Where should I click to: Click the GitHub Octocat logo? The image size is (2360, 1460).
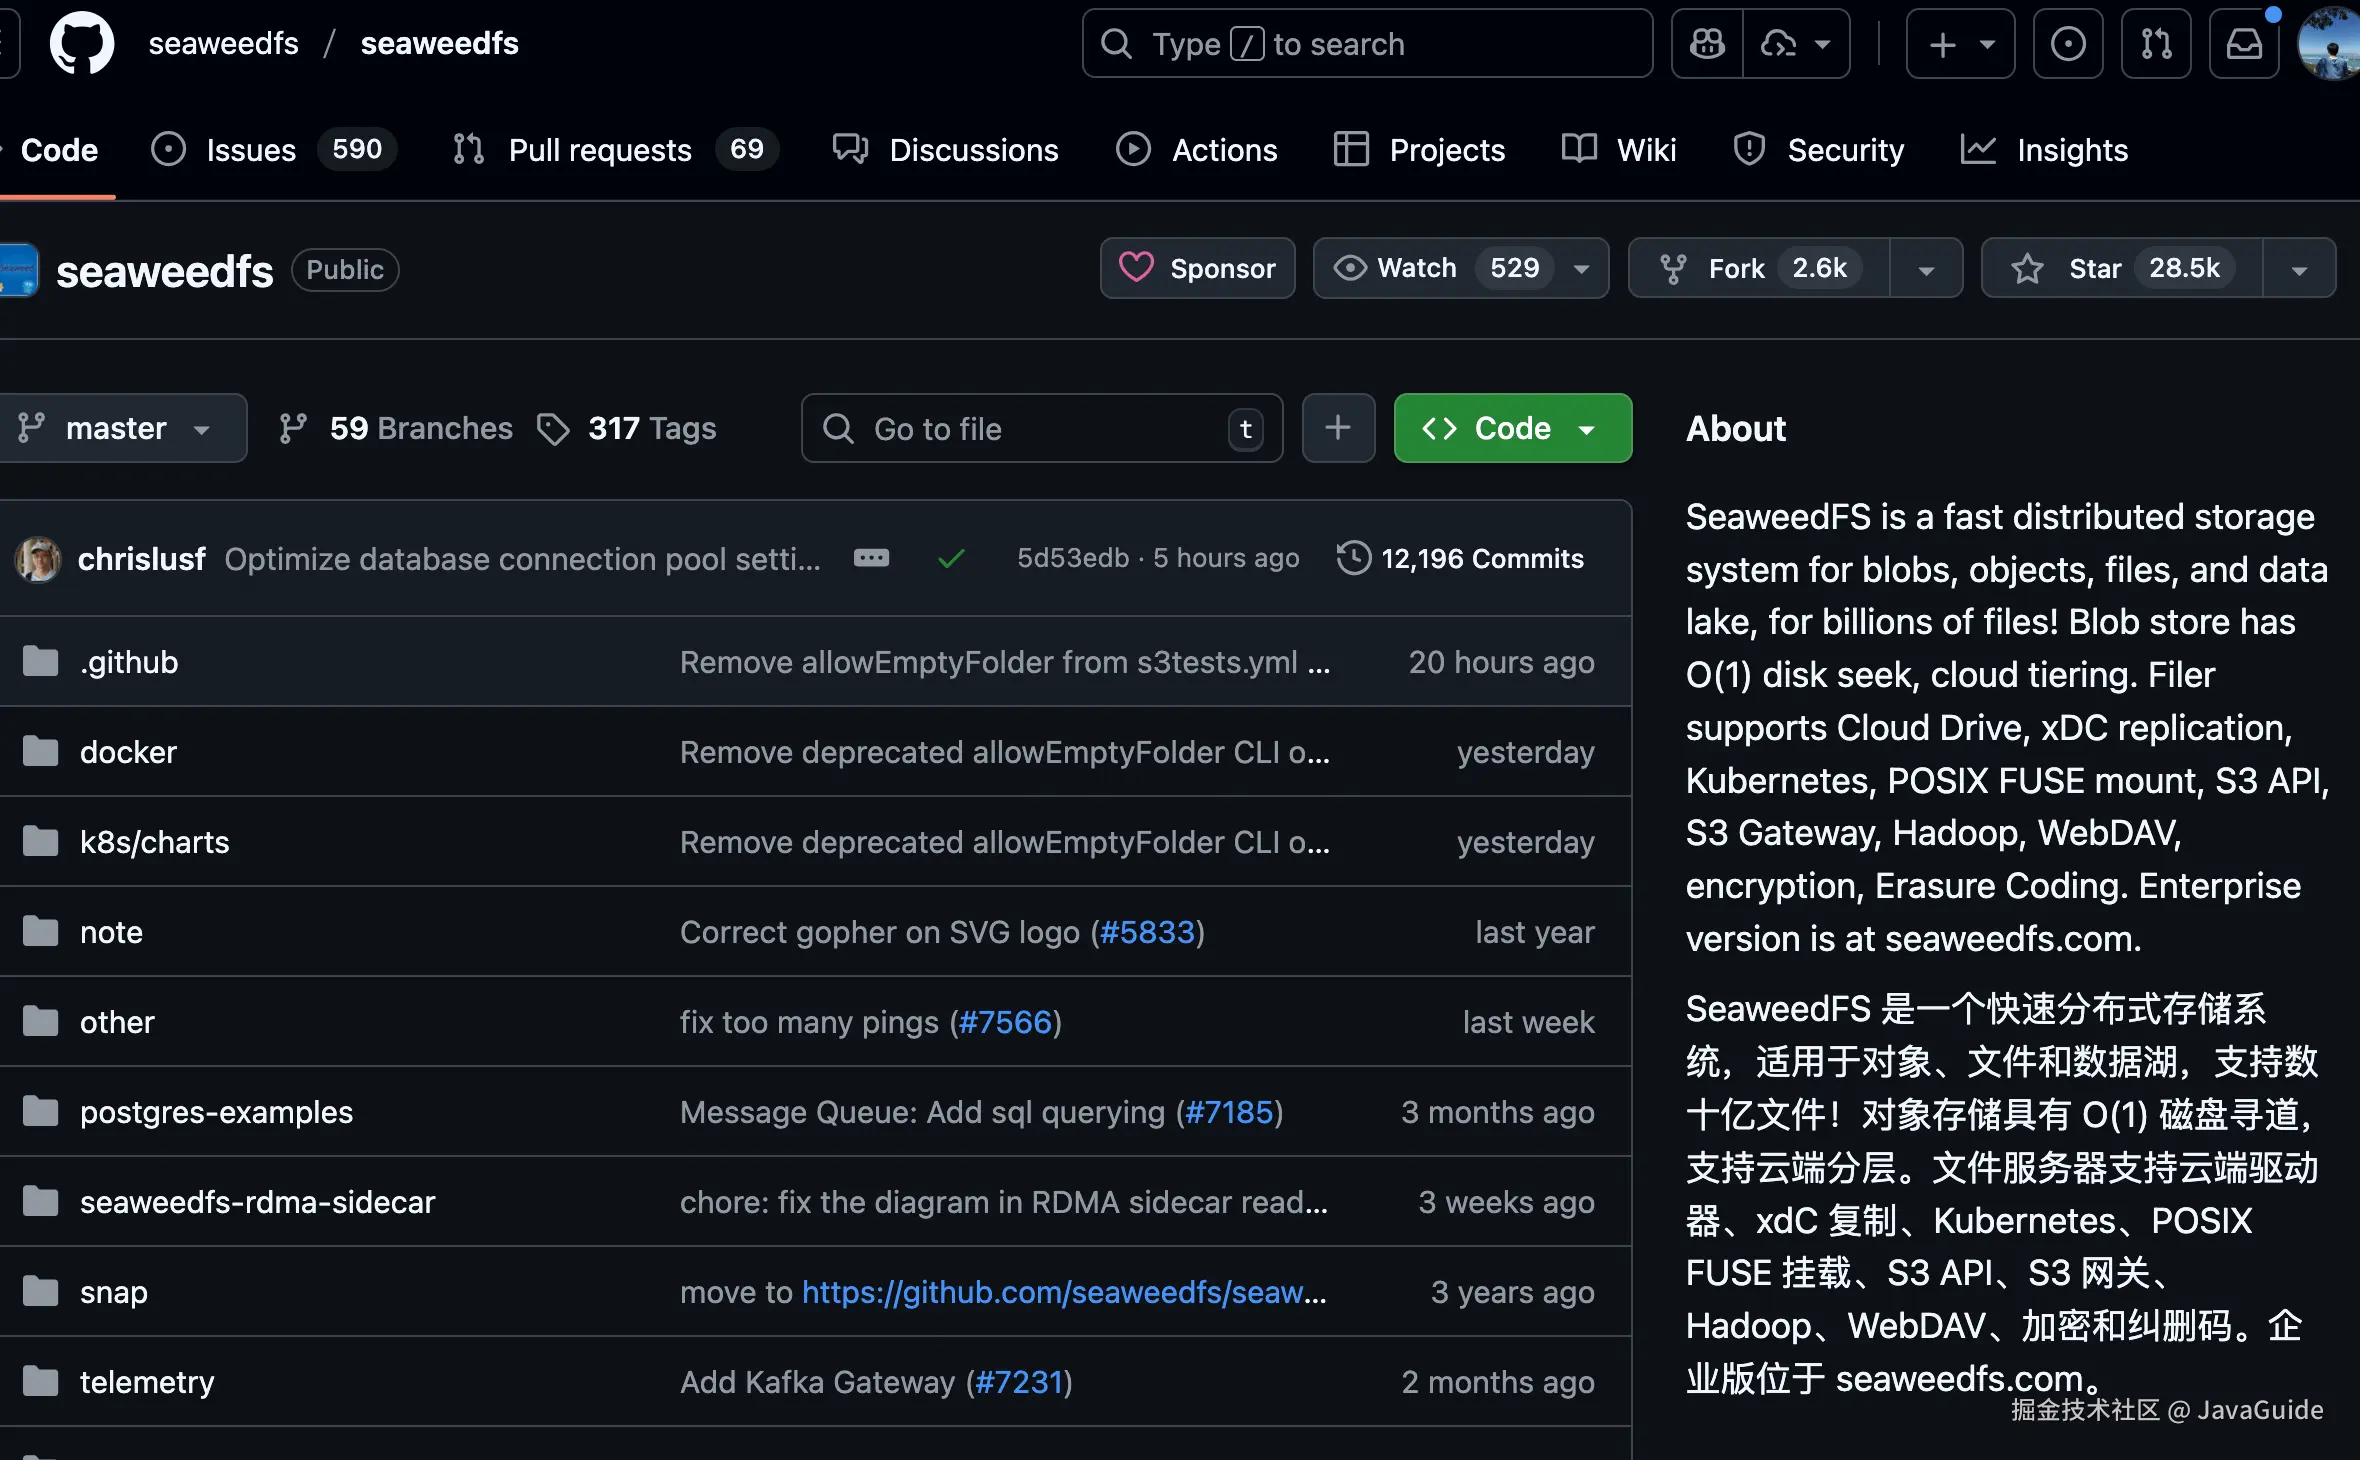82,44
